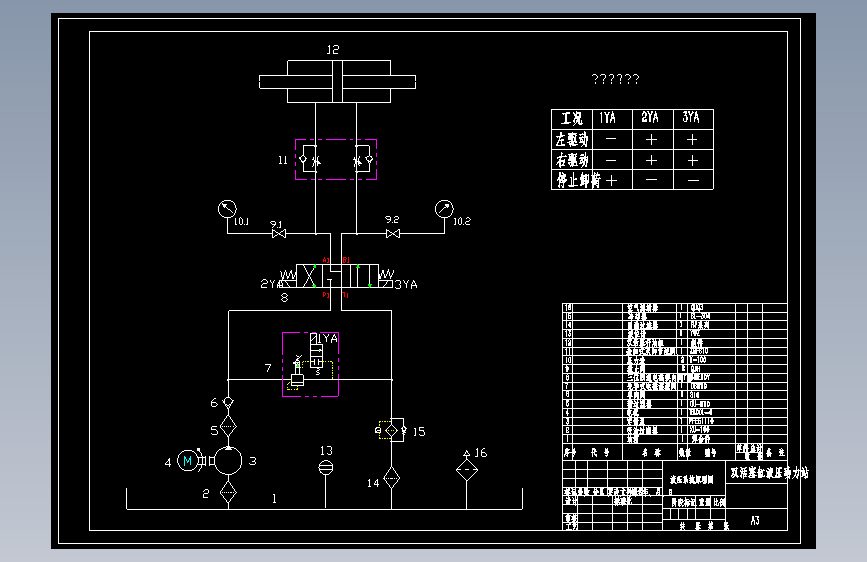Select the suction filter symbol 2
The width and height of the screenshot is (867, 562).
[x=228, y=492]
